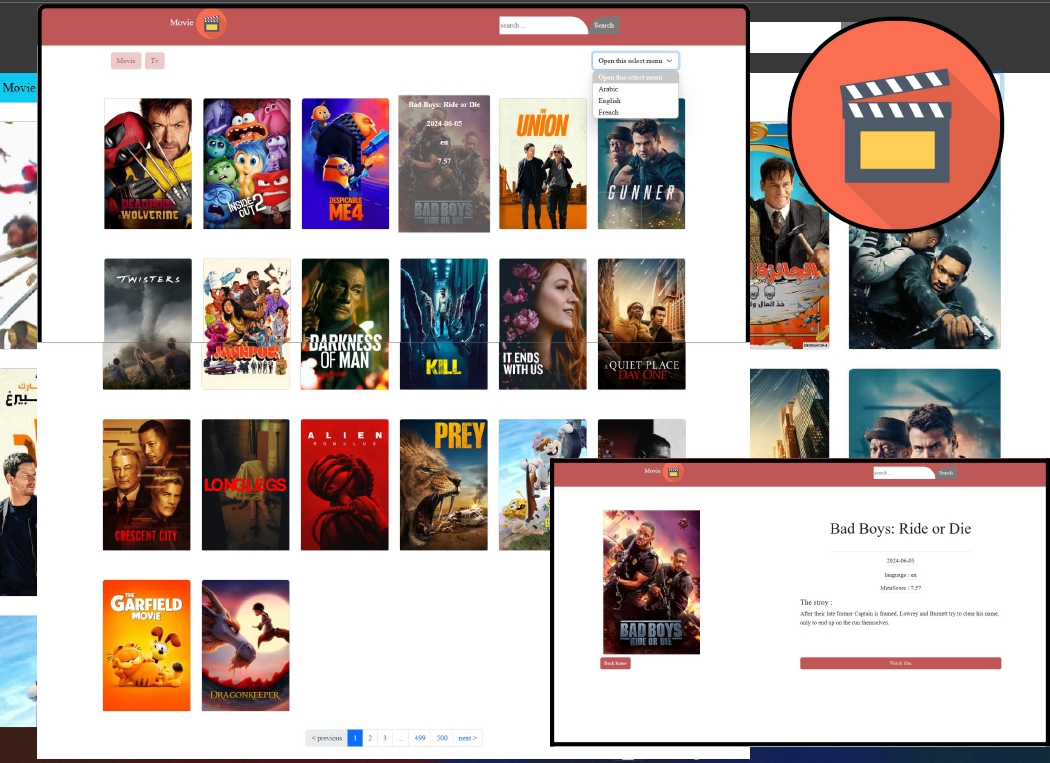Open the Deadpool & Wolverine poster

tap(148, 163)
